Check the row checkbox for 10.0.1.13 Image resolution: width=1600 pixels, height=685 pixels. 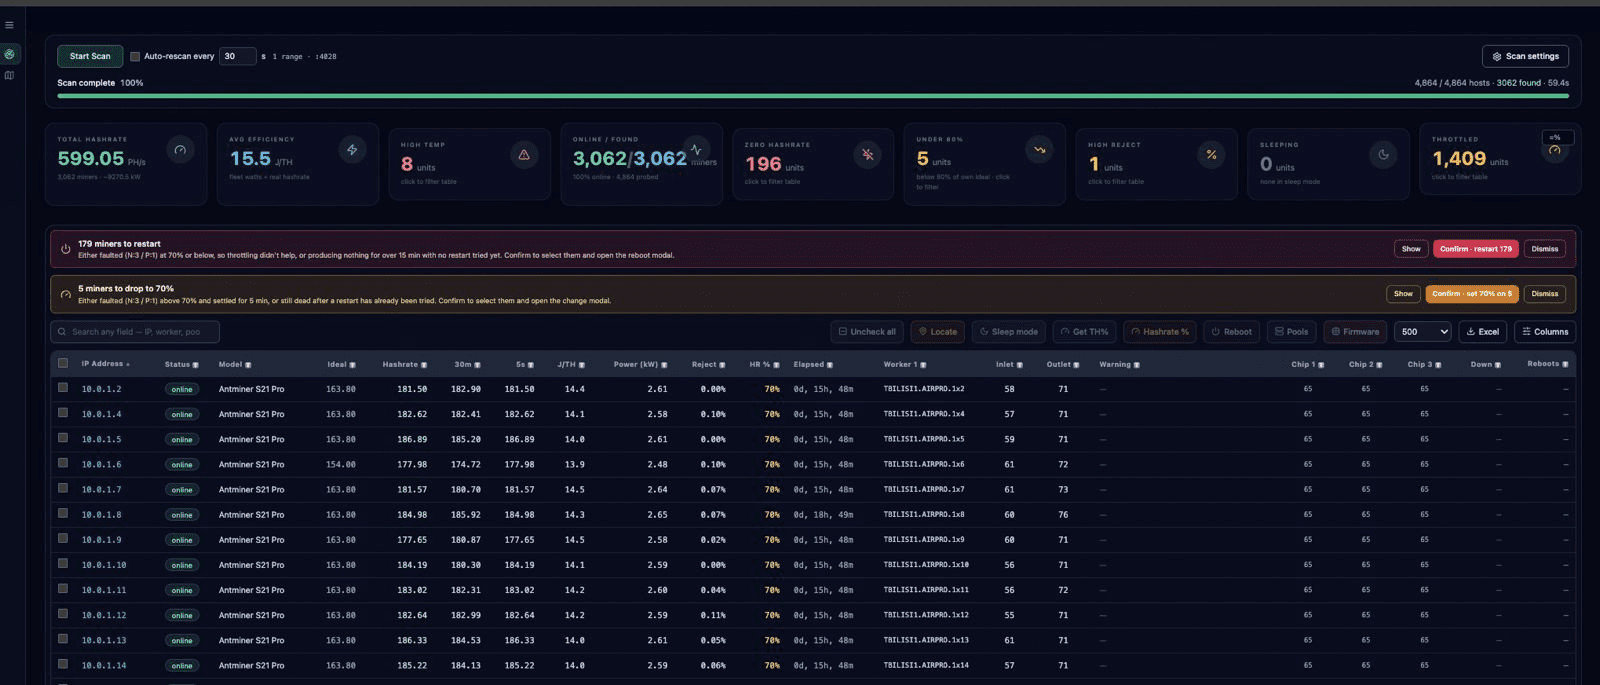click(63, 639)
